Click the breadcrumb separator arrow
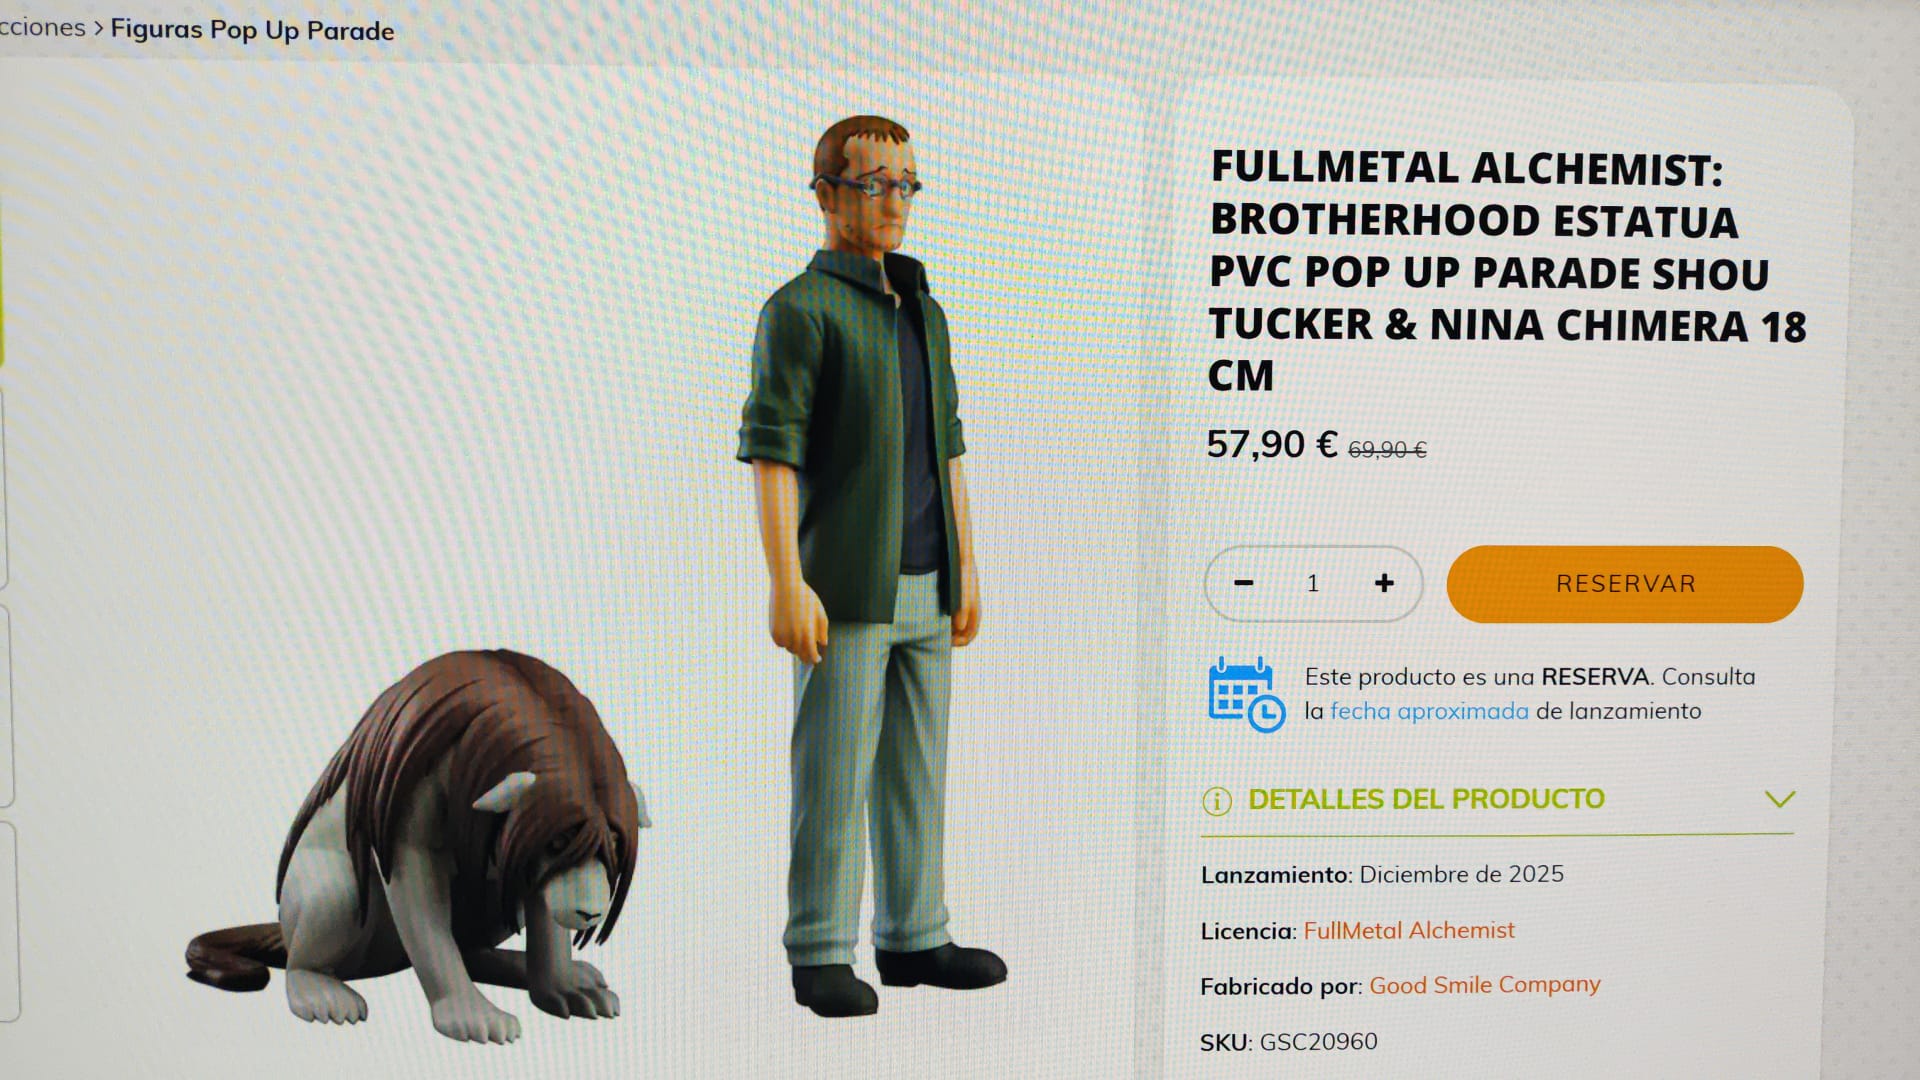This screenshot has width=1920, height=1080. pyautogui.click(x=98, y=28)
